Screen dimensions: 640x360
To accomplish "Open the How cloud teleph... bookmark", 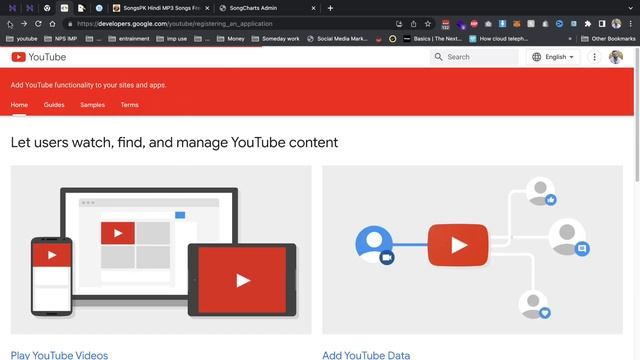I will 499,39.
